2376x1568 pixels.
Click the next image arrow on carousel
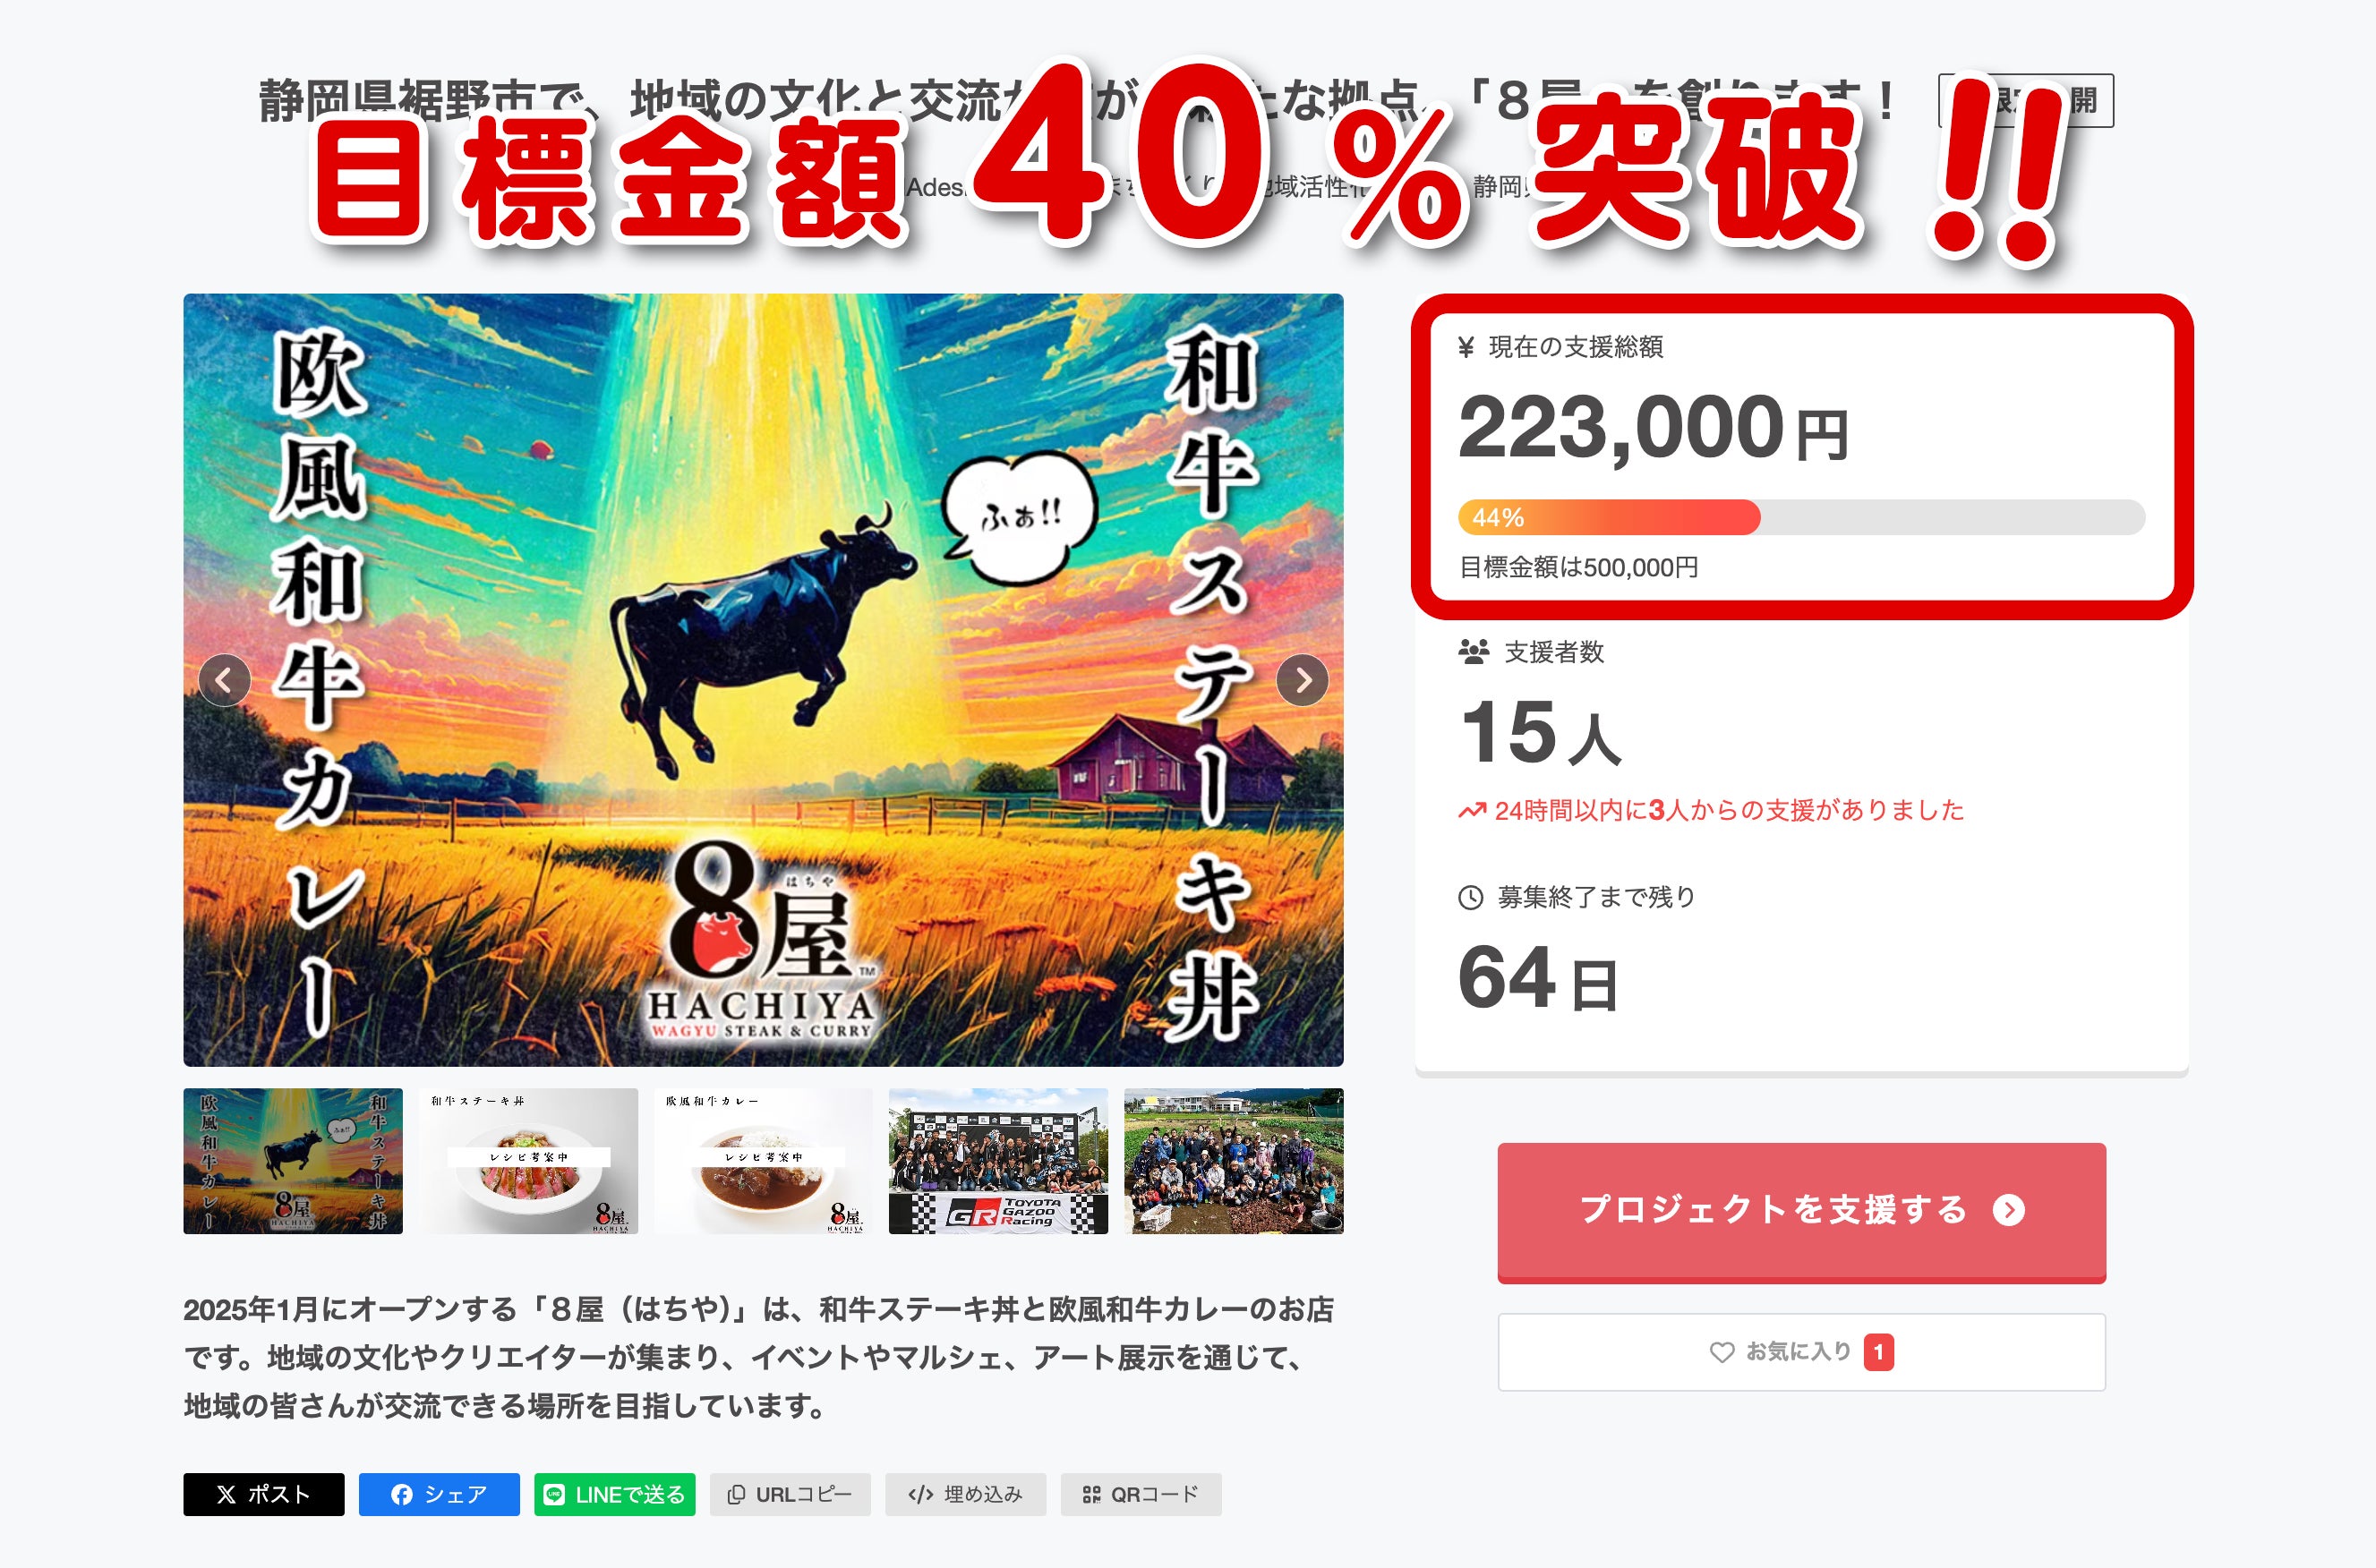(x=1302, y=681)
